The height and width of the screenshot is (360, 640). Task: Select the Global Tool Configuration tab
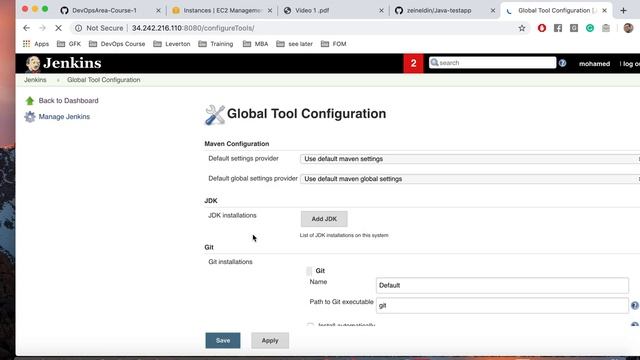point(556,11)
